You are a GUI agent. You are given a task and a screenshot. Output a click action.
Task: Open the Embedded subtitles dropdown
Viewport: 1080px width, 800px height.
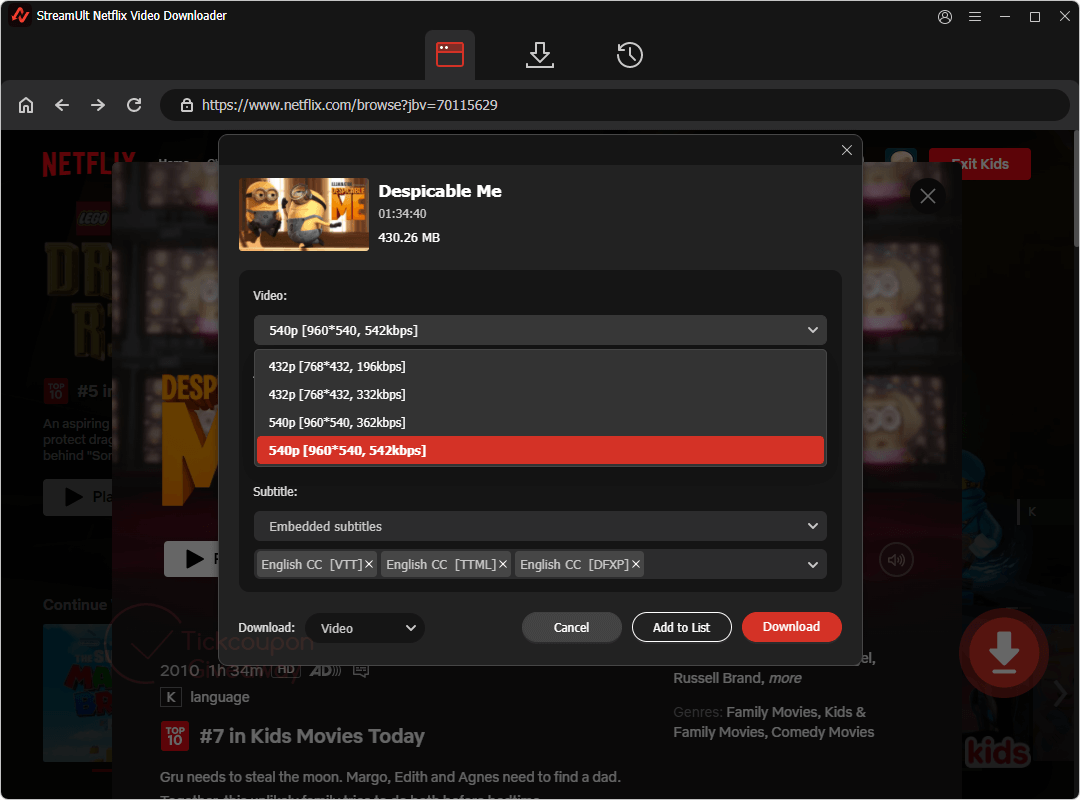tap(540, 526)
